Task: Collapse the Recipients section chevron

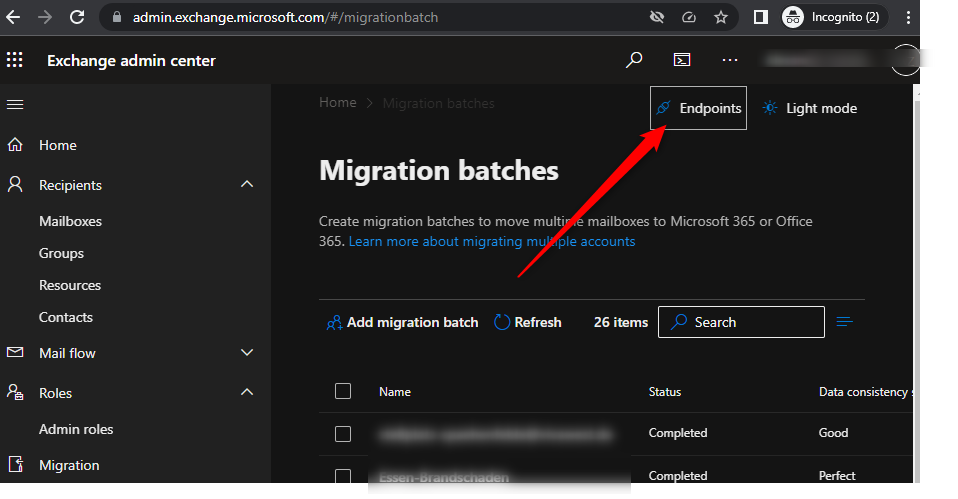Action: [247, 184]
